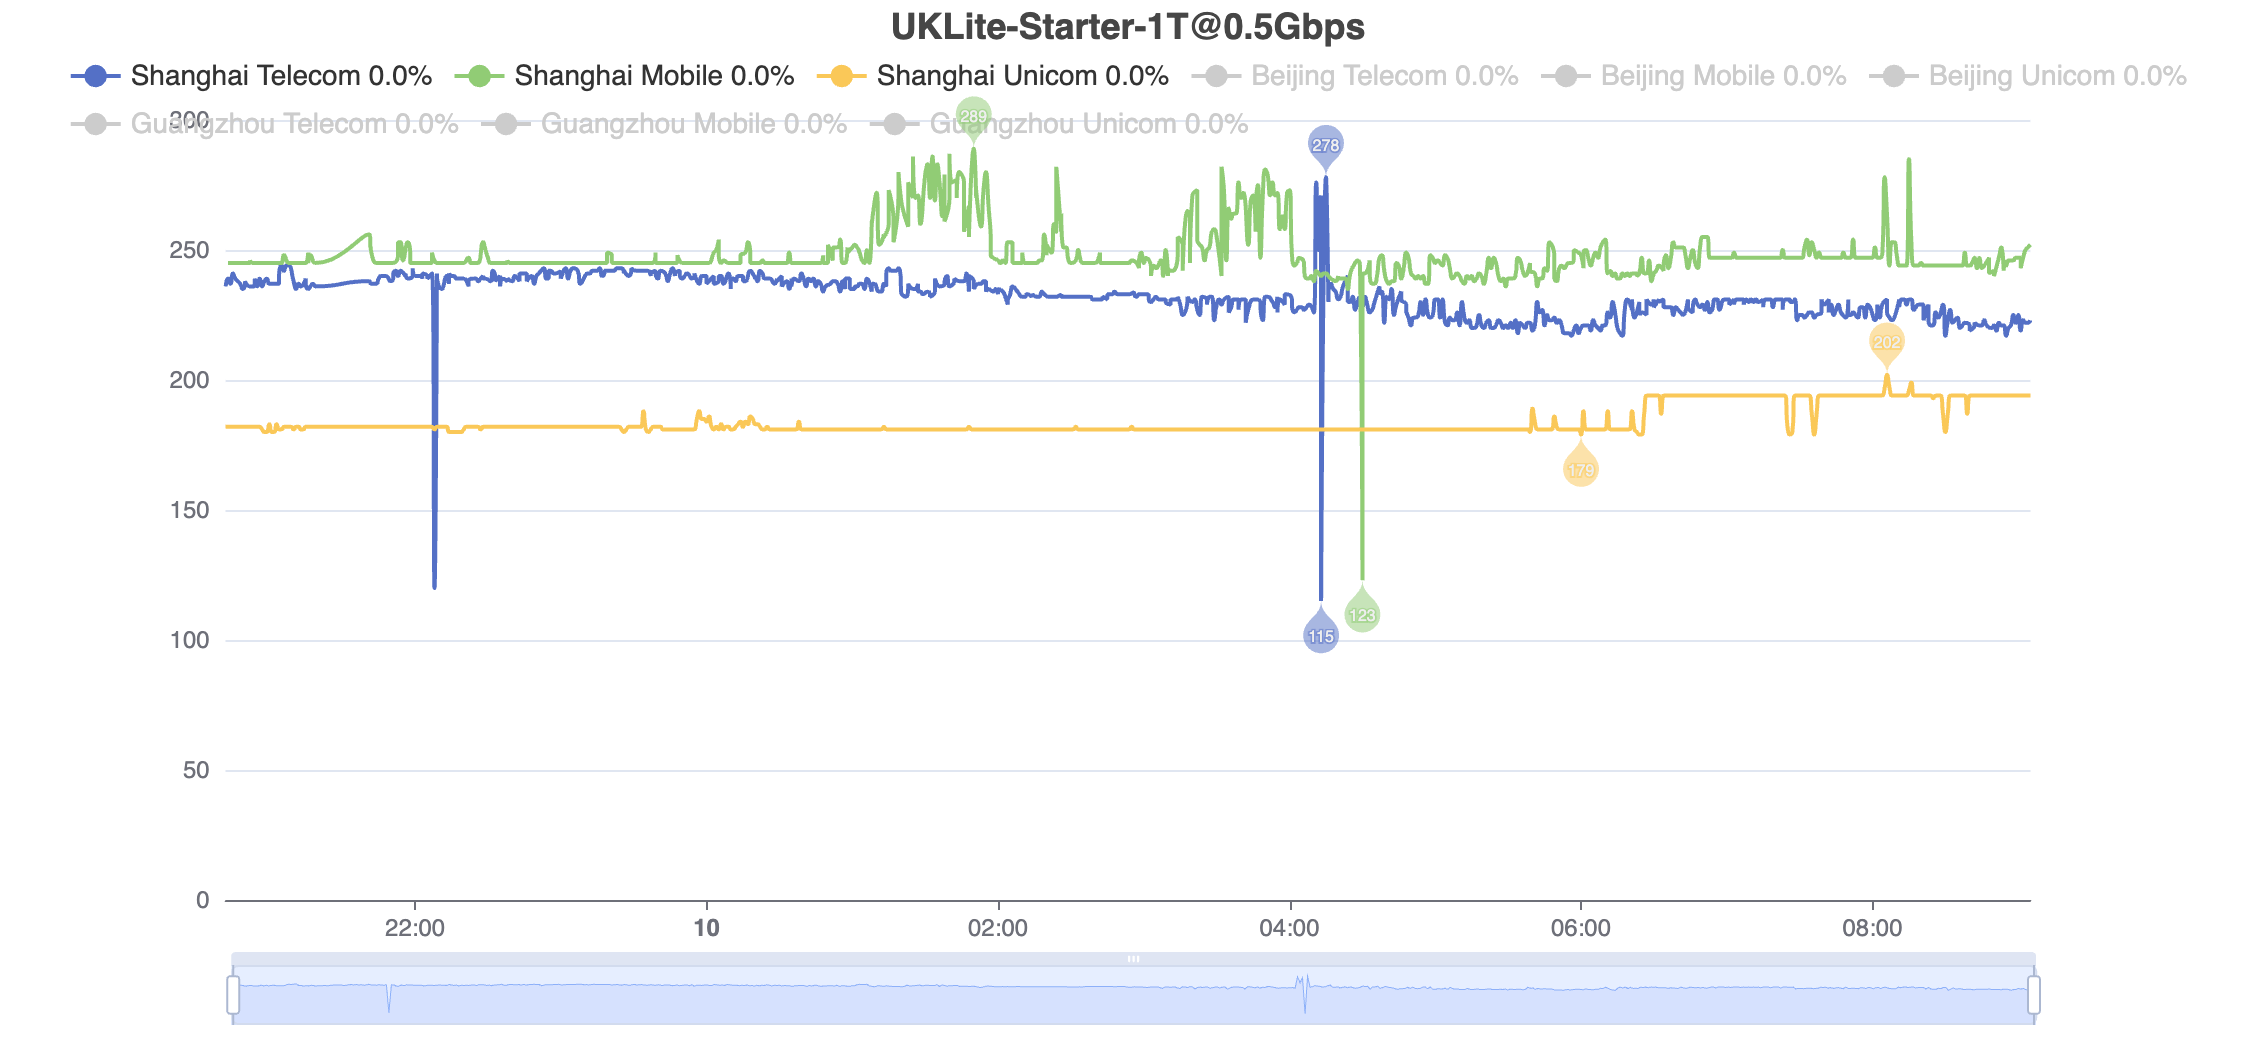This screenshot has width=2256, height=1040.
Task: Click the right zoom slider handle
Action: click(x=2034, y=995)
